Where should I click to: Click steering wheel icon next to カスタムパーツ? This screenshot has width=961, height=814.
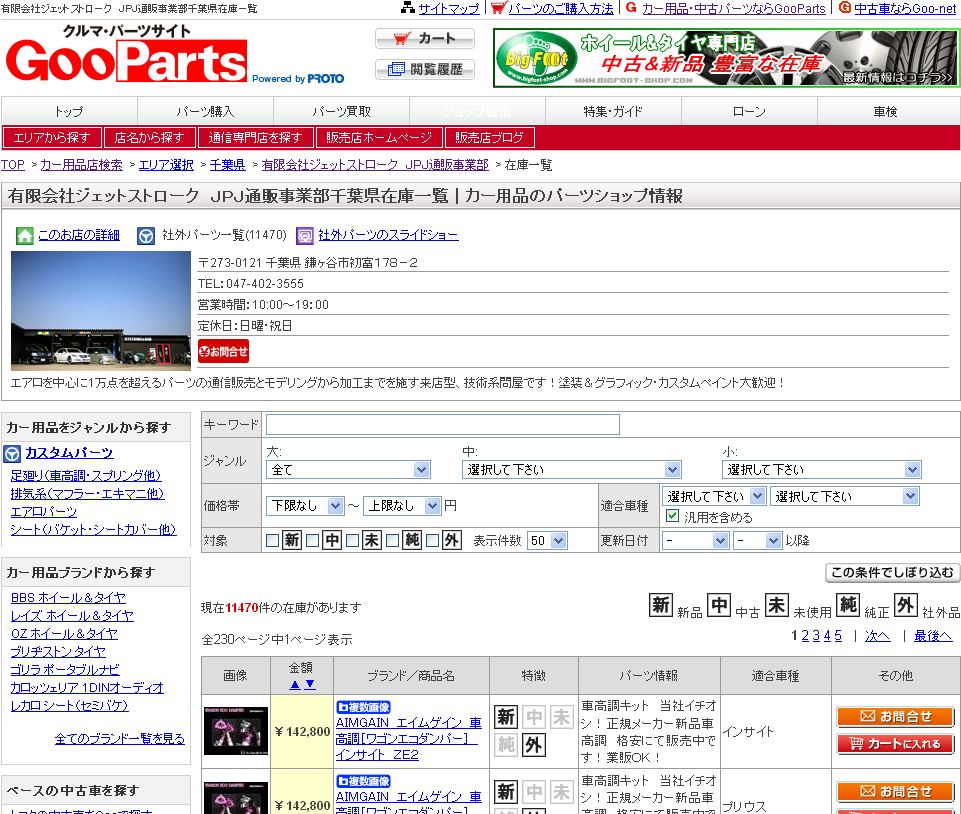click(12, 454)
